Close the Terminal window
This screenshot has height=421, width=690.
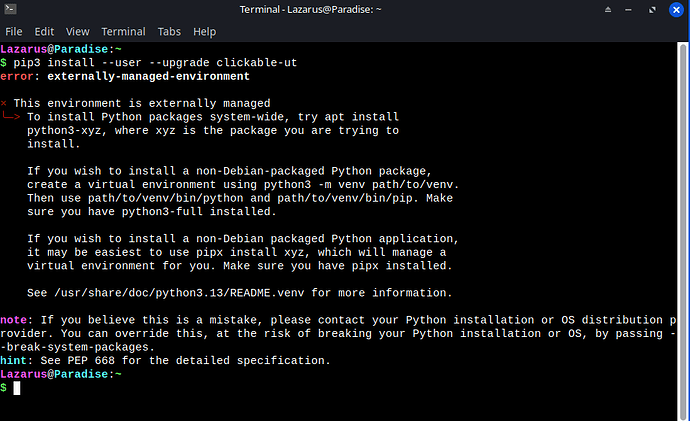pyautogui.click(x=677, y=10)
